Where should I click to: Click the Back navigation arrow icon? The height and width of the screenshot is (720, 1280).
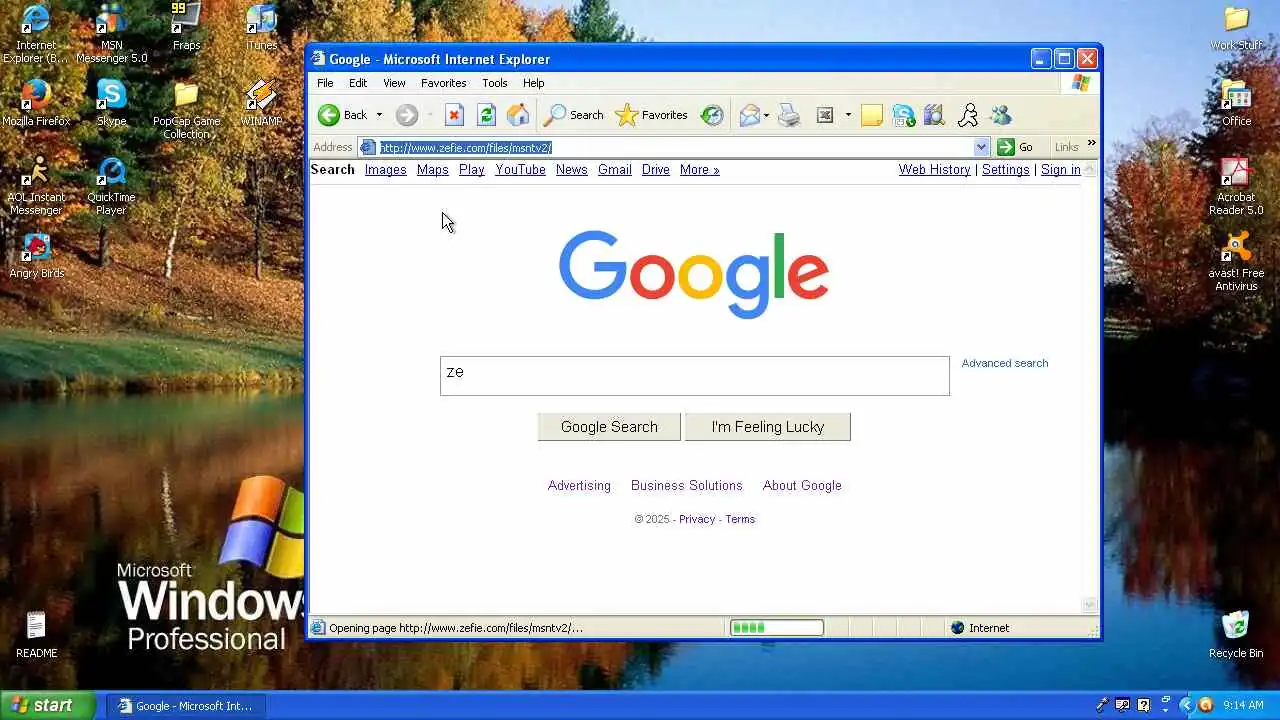(329, 115)
